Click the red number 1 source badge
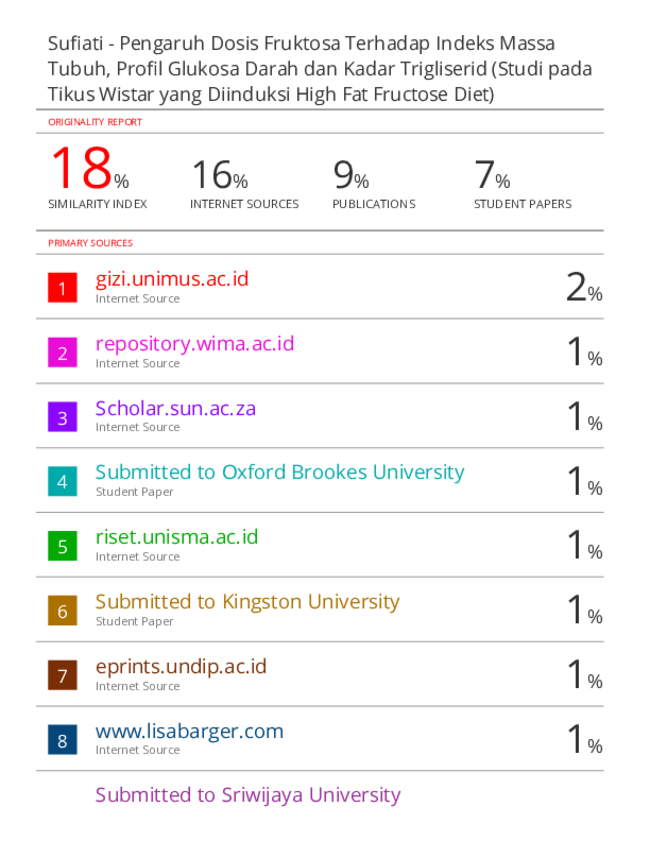The image size is (650, 841). coord(62,288)
